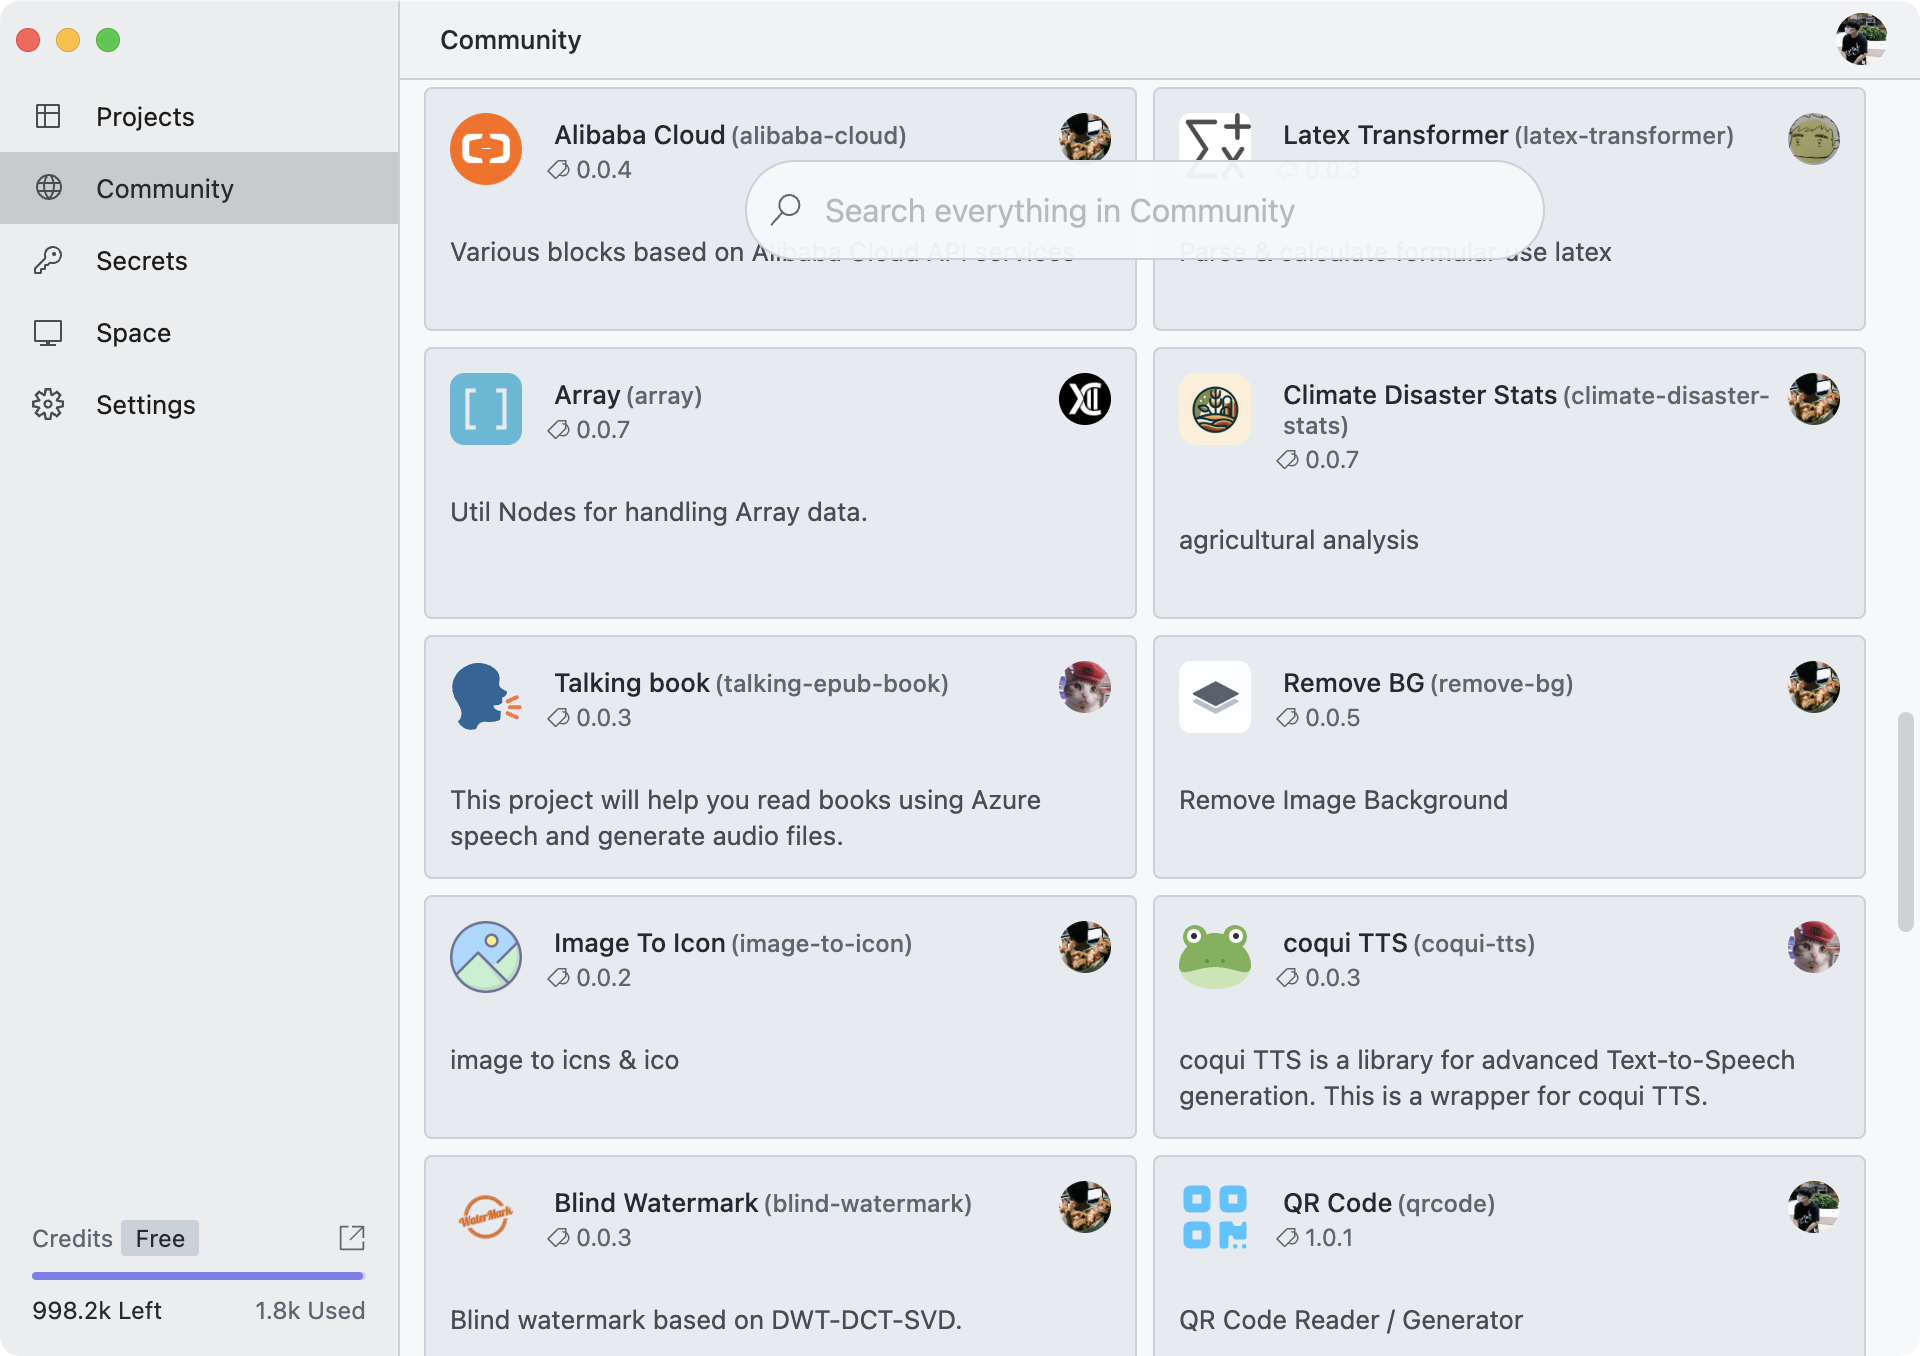Click the Image To Icon picture icon
This screenshot has height=1356, width=1920.
(x=485, y=957)
